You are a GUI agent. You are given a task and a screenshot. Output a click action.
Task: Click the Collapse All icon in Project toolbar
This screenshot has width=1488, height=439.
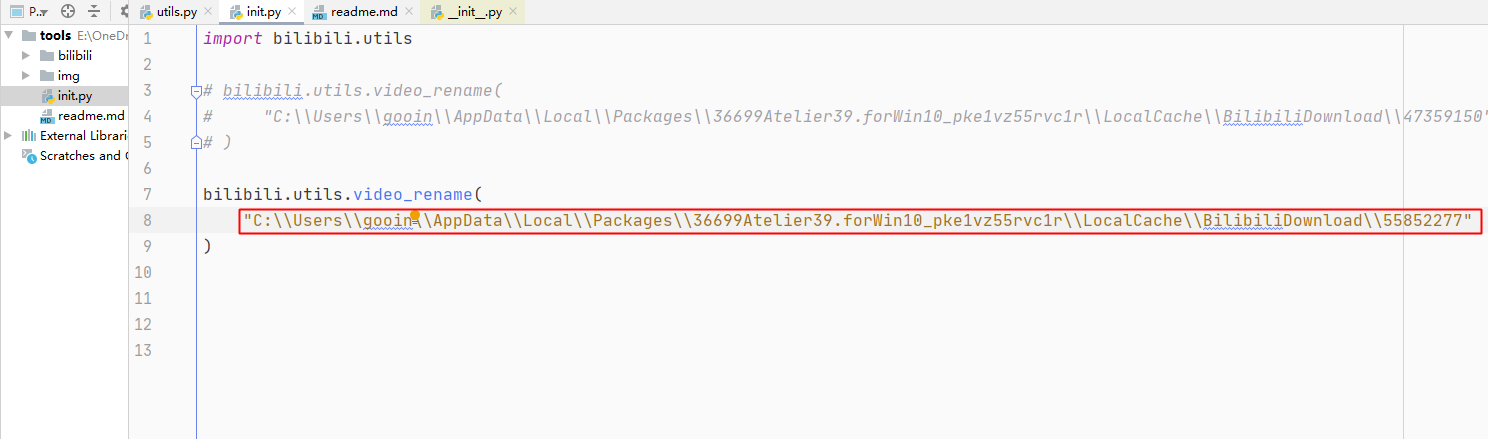pyautogui.click(x=94, y=12)
